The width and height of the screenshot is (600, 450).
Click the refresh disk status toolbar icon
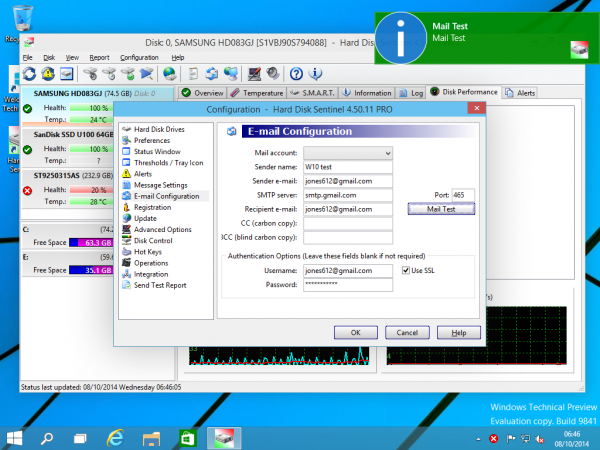29,73
